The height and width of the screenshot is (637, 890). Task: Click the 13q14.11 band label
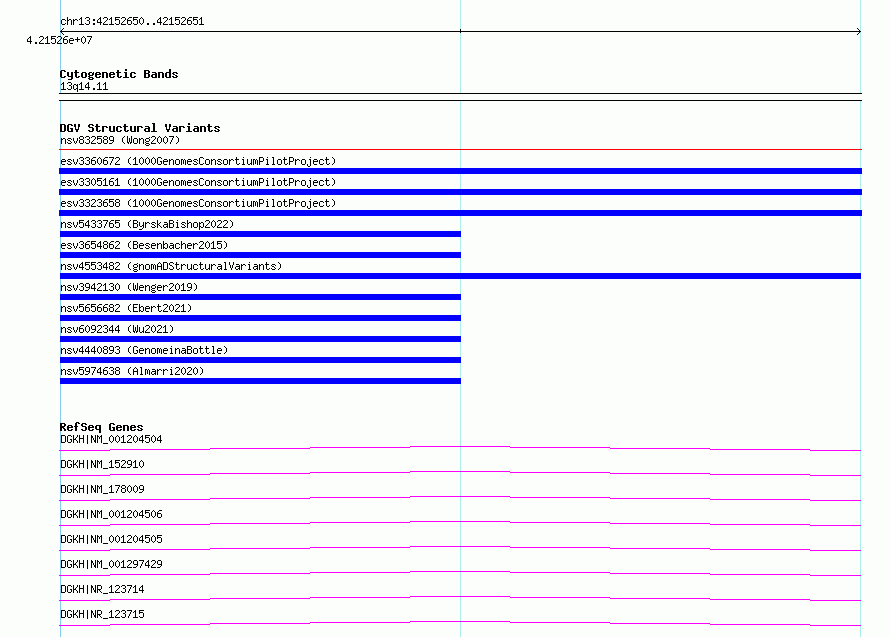point(84,86)
